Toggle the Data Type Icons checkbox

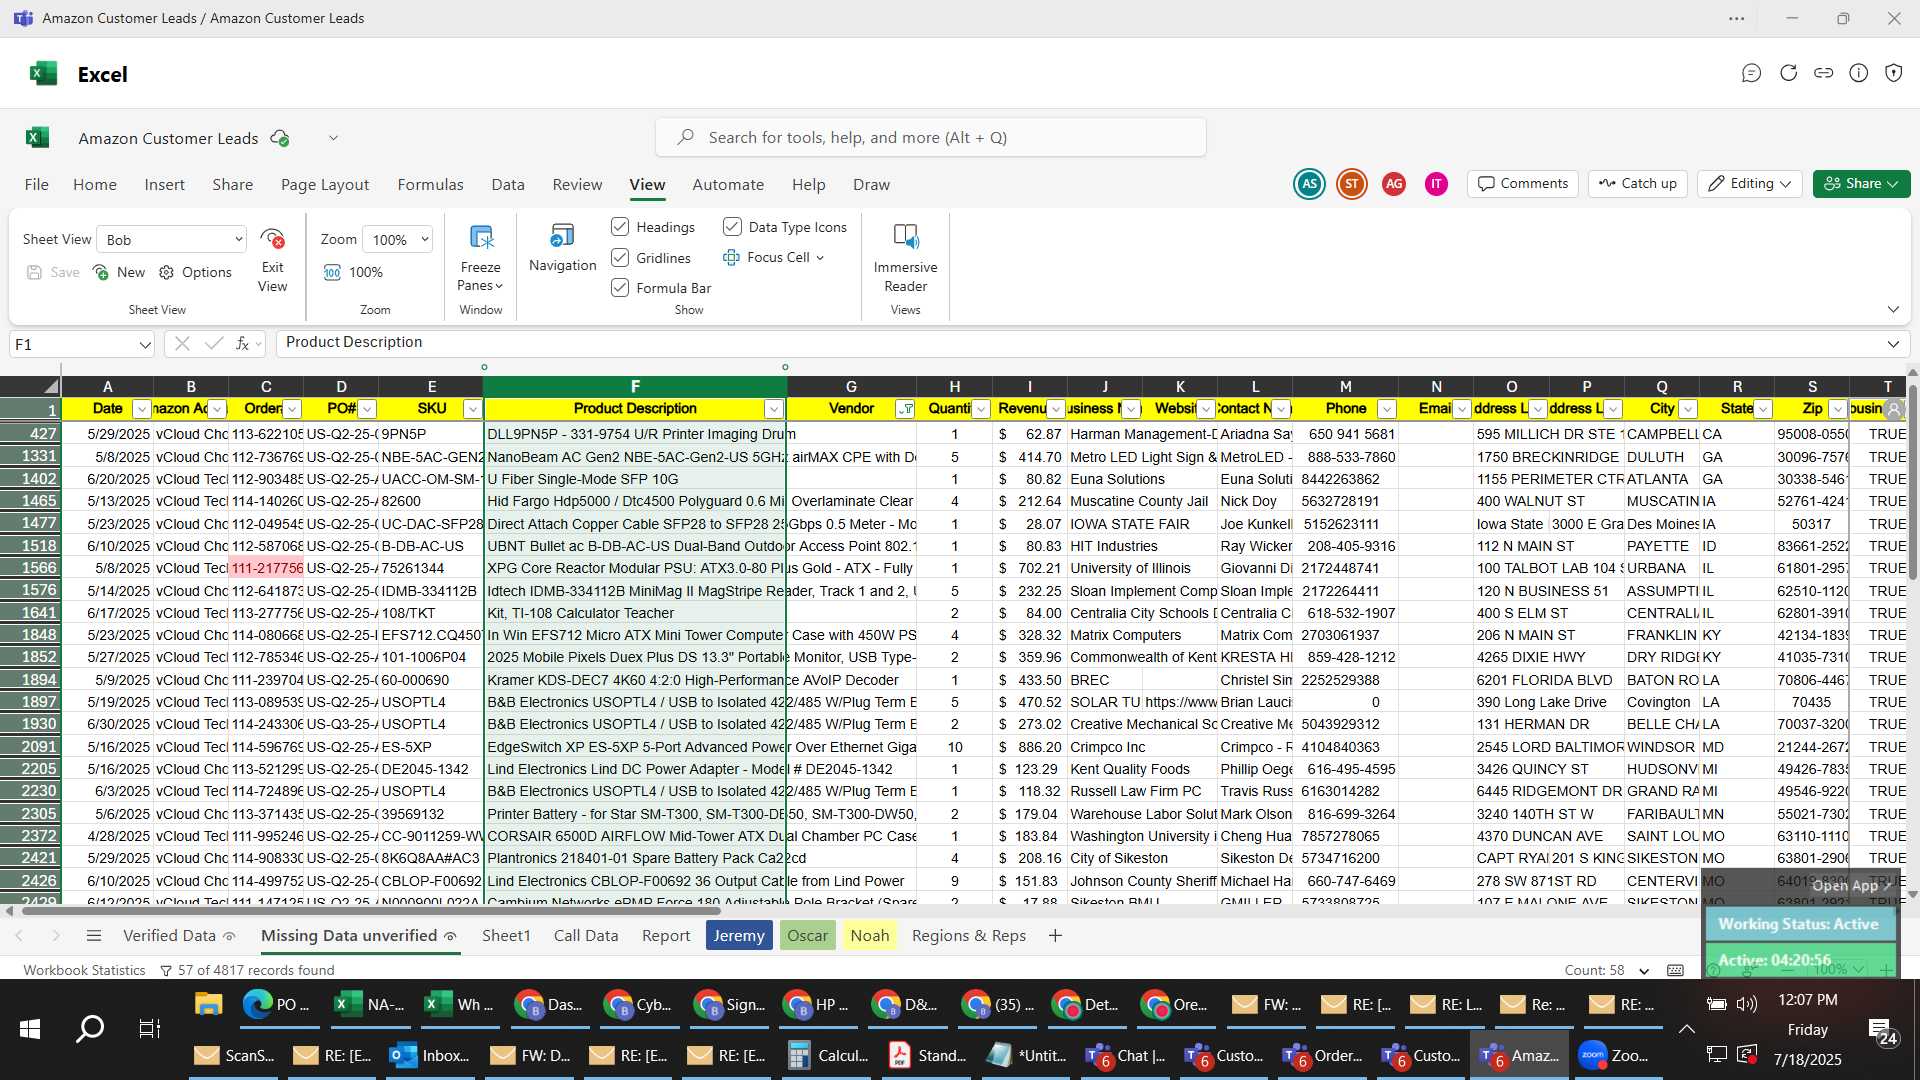coord(732,227)
